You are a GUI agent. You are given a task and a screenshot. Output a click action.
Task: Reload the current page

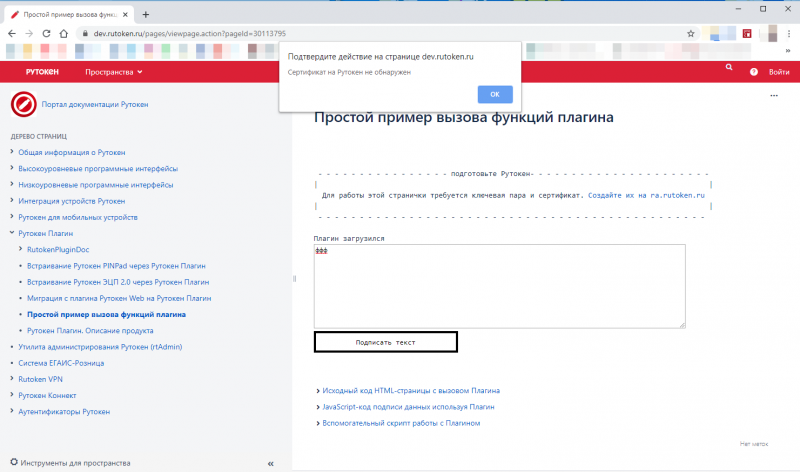click(x=46, y=34)
